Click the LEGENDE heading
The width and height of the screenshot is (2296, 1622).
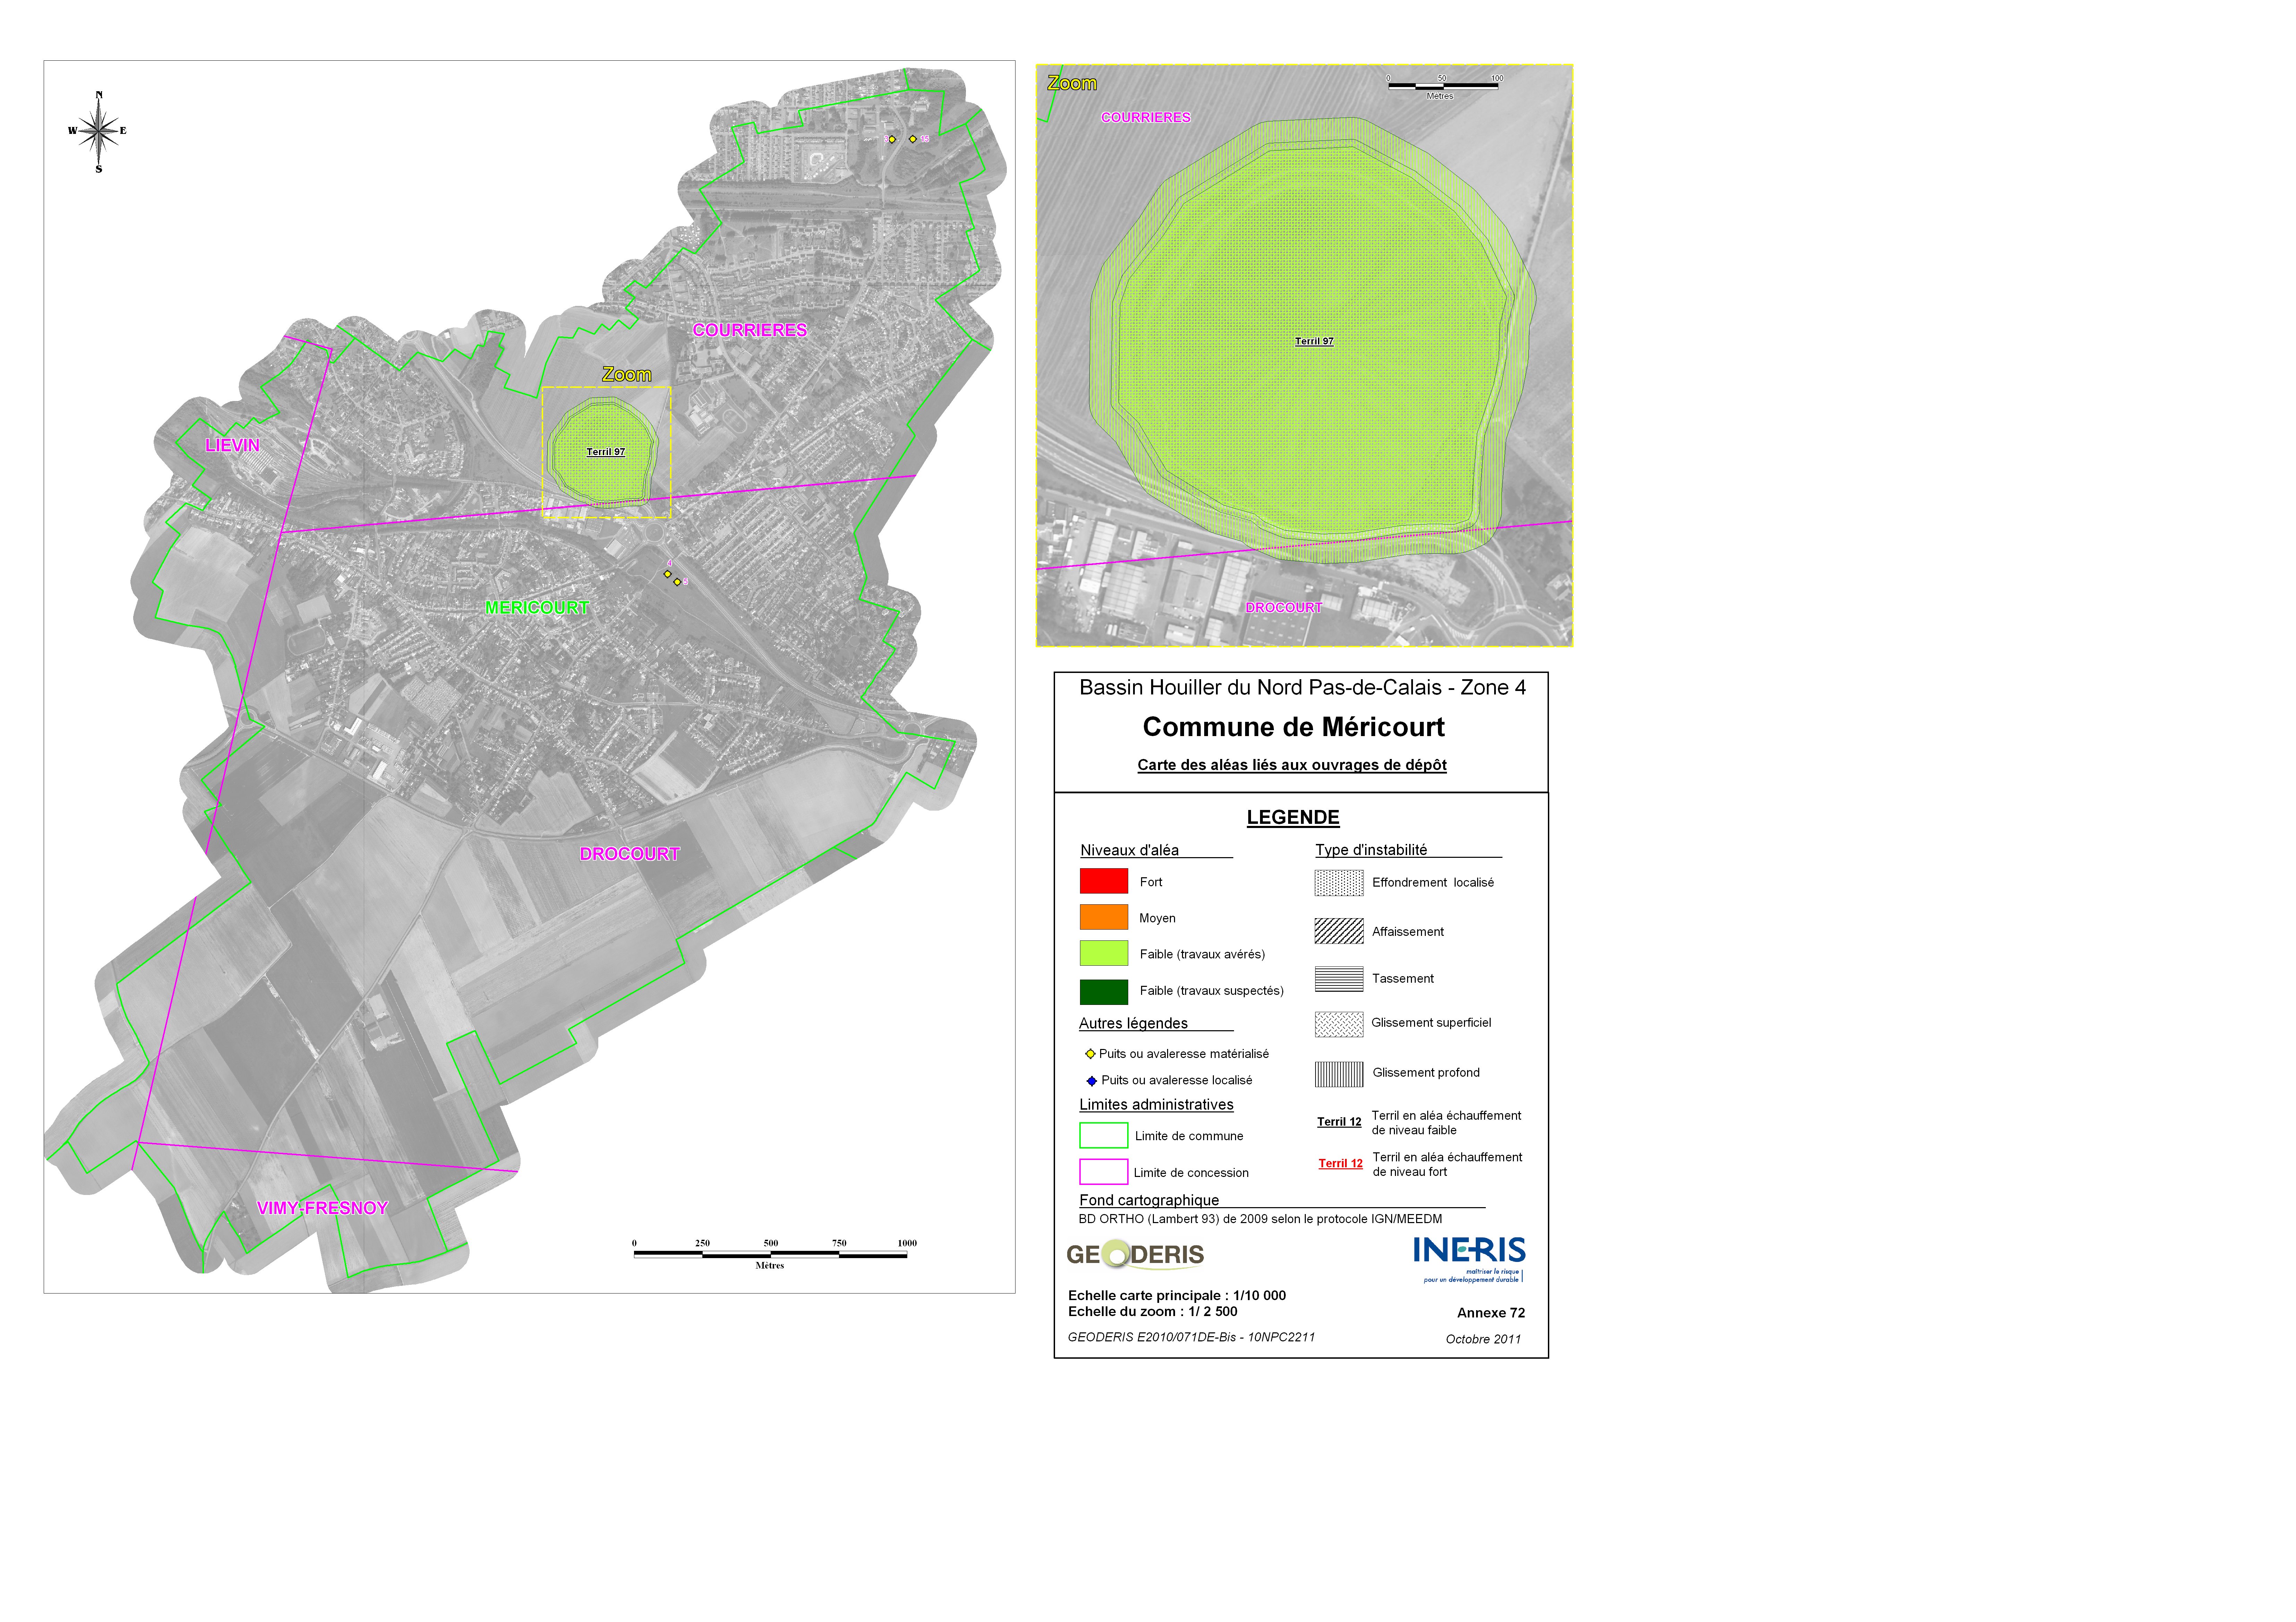(1293, 818)
